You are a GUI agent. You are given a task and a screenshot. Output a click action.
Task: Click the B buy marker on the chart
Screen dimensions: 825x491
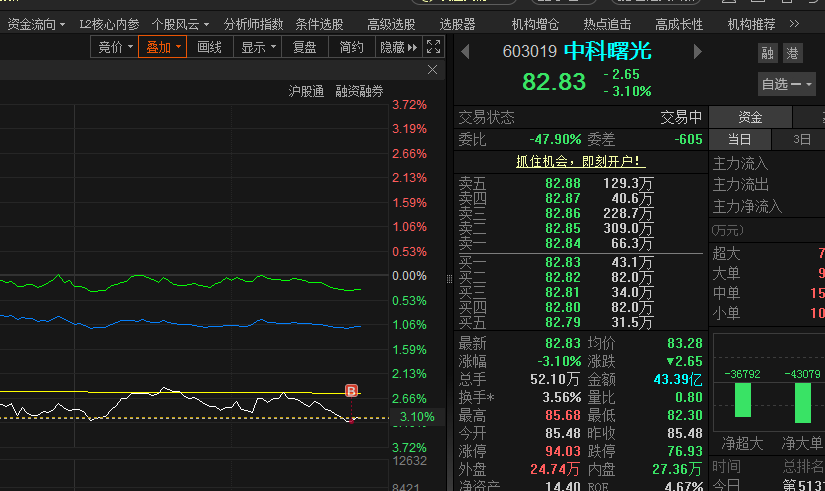pos(351,390)
